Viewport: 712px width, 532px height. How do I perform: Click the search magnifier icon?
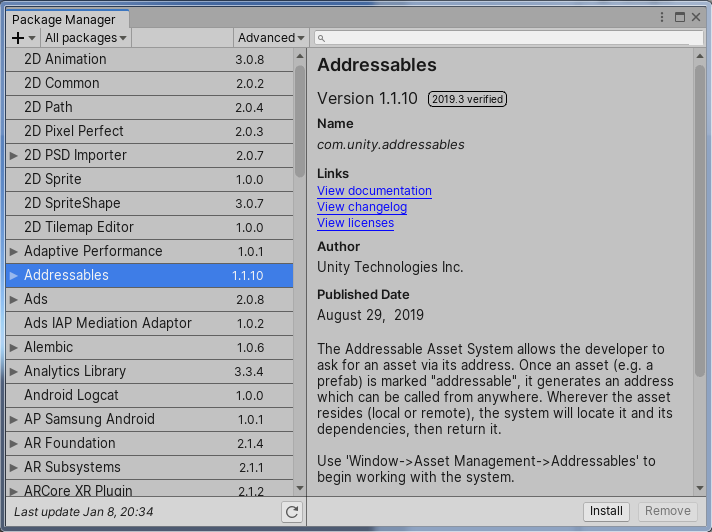[x=321, y=39]
